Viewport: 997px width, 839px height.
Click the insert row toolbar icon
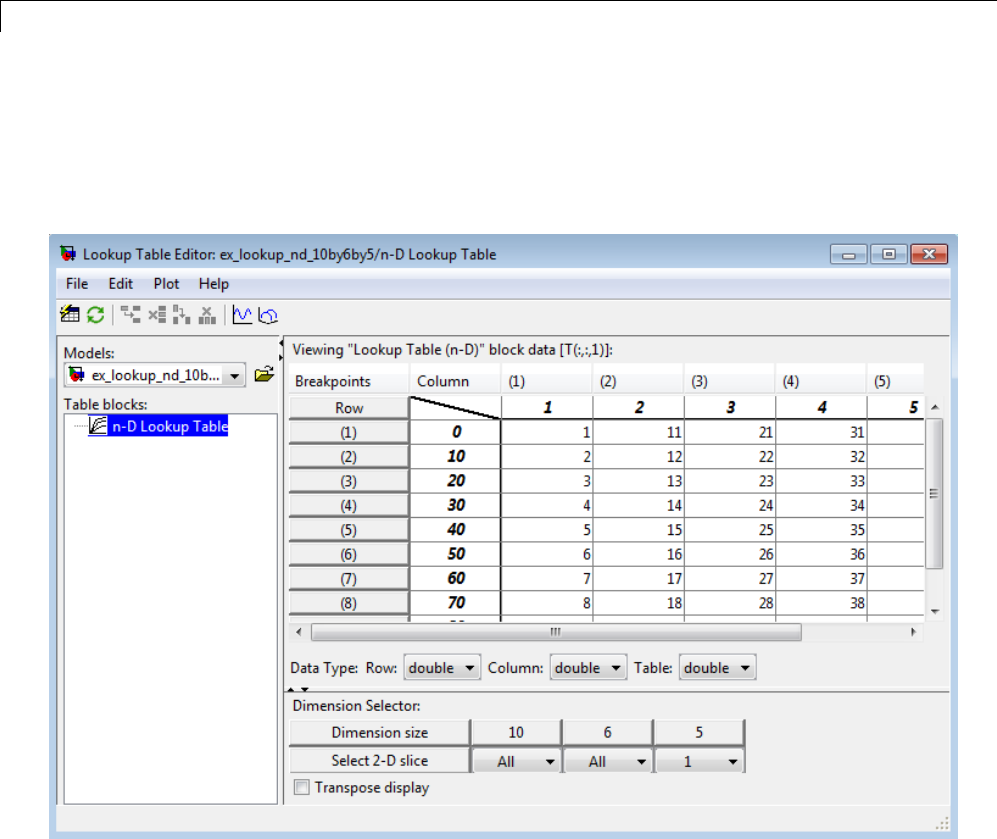(x=130, y=315)
